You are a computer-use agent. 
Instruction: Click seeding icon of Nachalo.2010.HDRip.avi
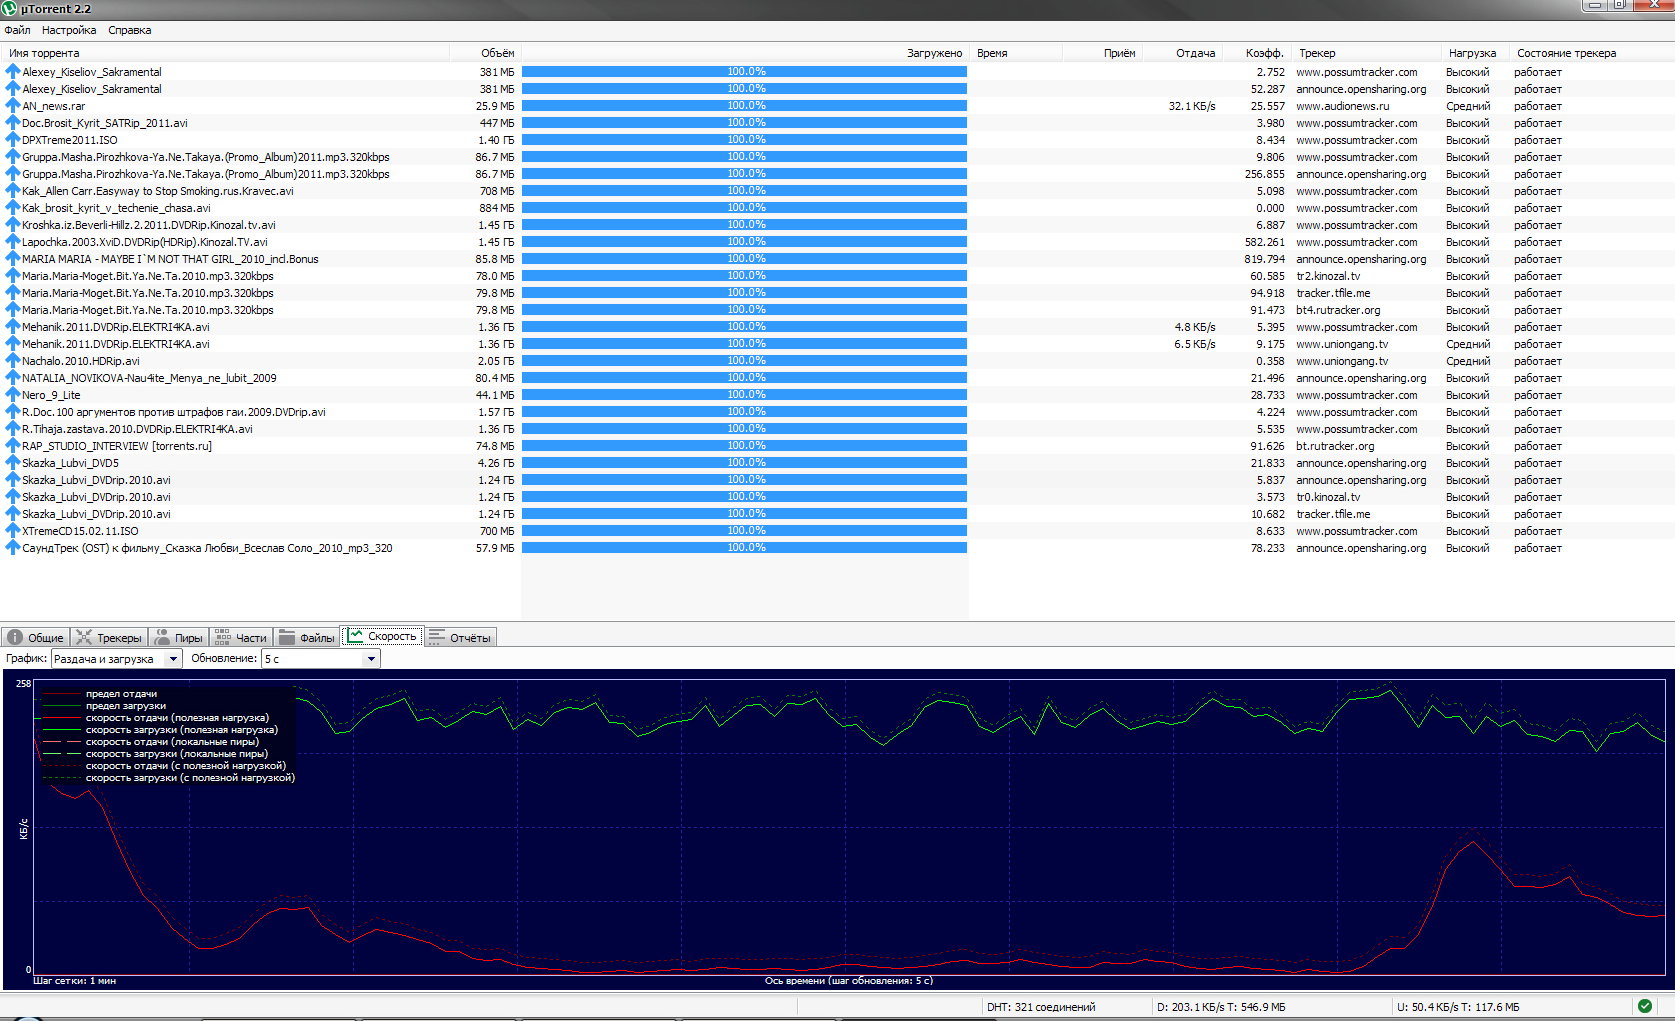coord(13,361)
